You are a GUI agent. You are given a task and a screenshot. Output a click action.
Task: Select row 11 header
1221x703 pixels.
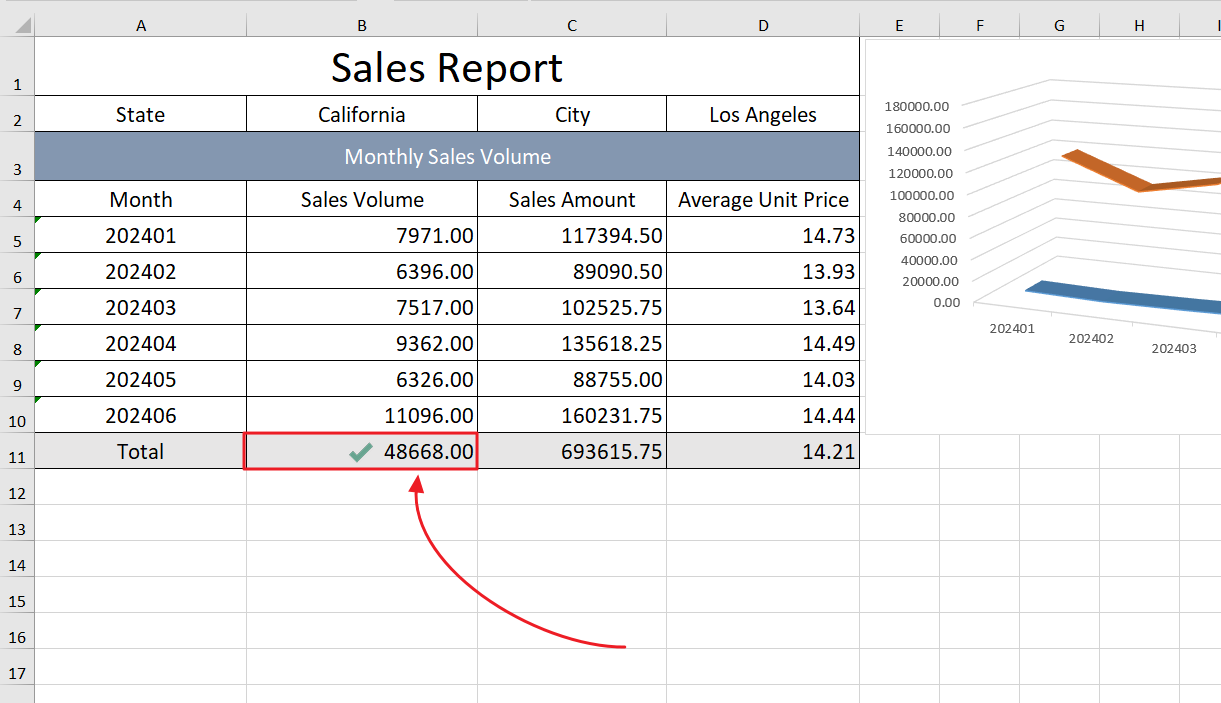(x=17, y=451)
